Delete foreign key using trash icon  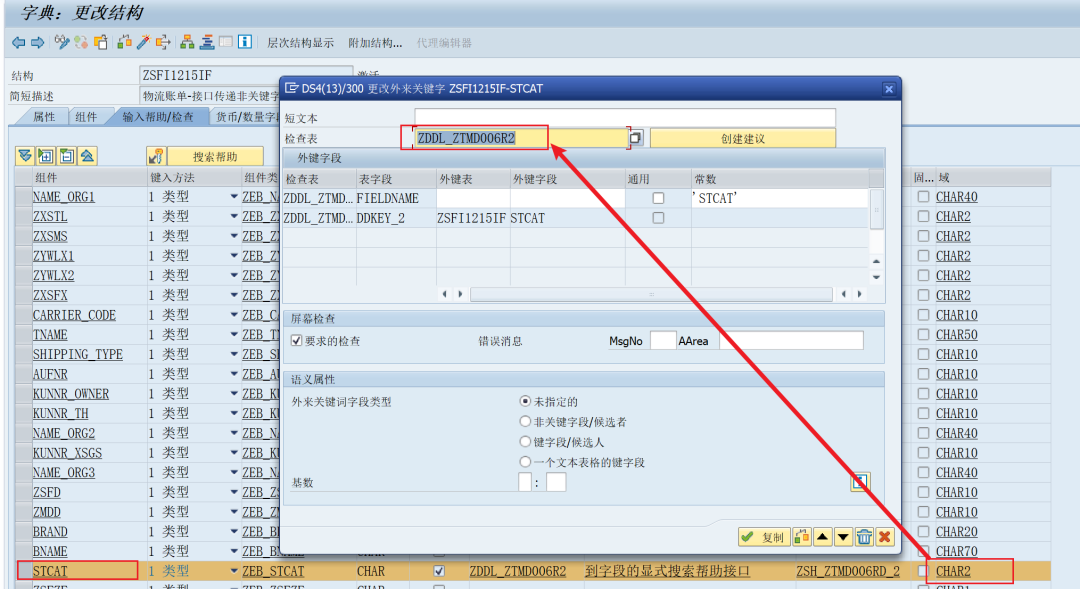click(x=864, y=537)
